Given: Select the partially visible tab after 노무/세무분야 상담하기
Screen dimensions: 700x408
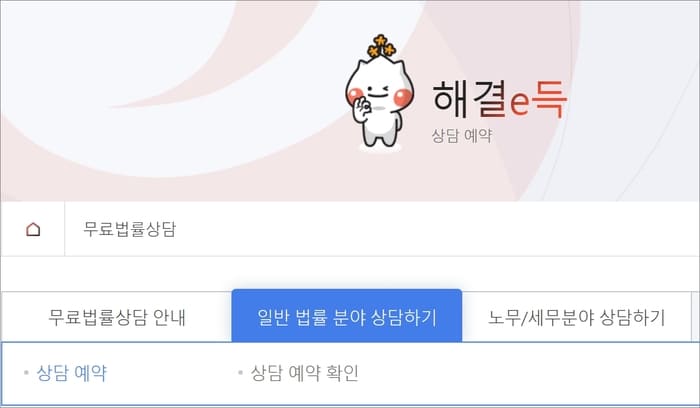Looking at the screenshot, I should [x=696, y=317].
